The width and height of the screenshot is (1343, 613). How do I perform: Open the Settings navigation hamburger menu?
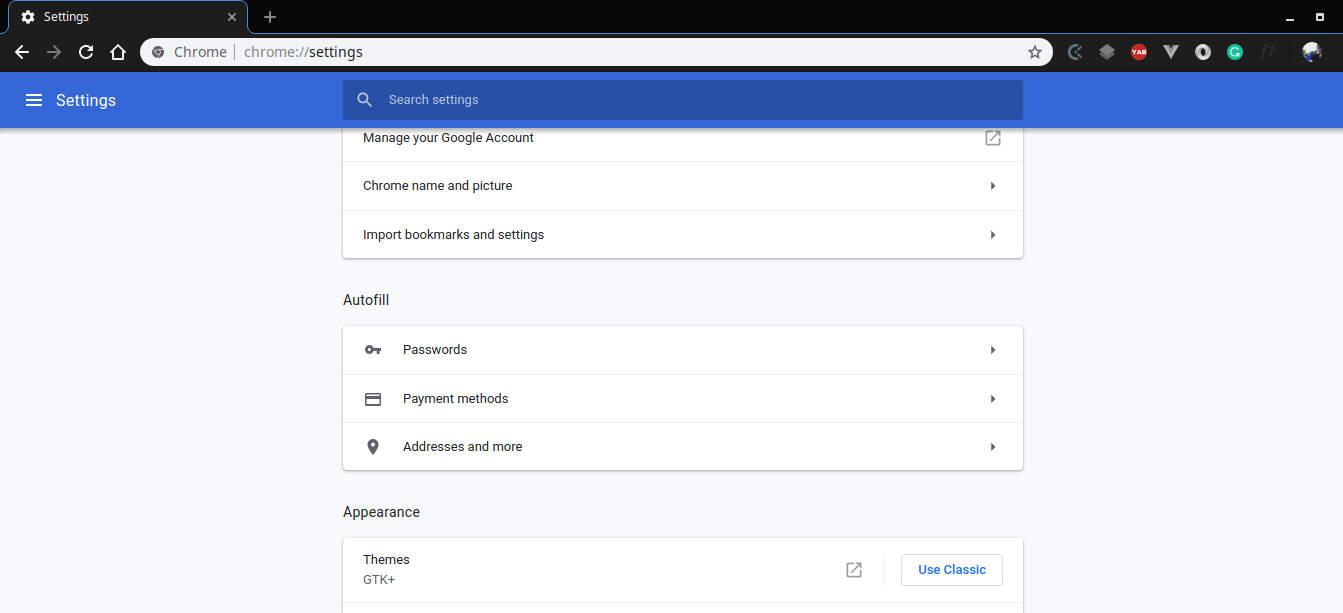pos(34,100)
